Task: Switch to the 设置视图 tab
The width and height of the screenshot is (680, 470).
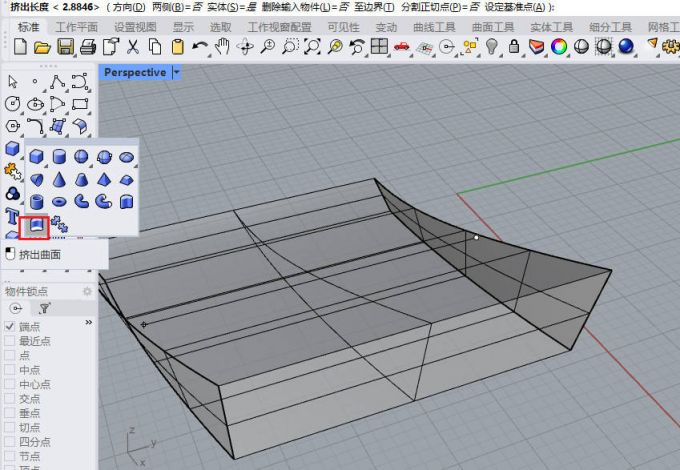Action: click(x=135, y=27)
